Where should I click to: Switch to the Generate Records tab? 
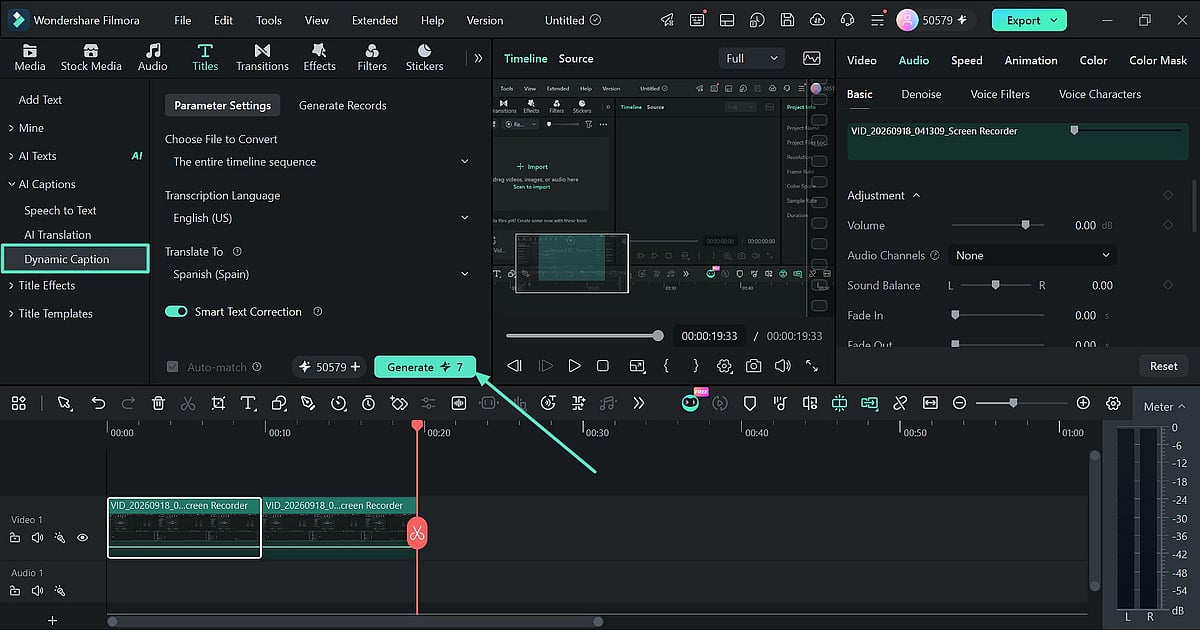tap(342, 105)
